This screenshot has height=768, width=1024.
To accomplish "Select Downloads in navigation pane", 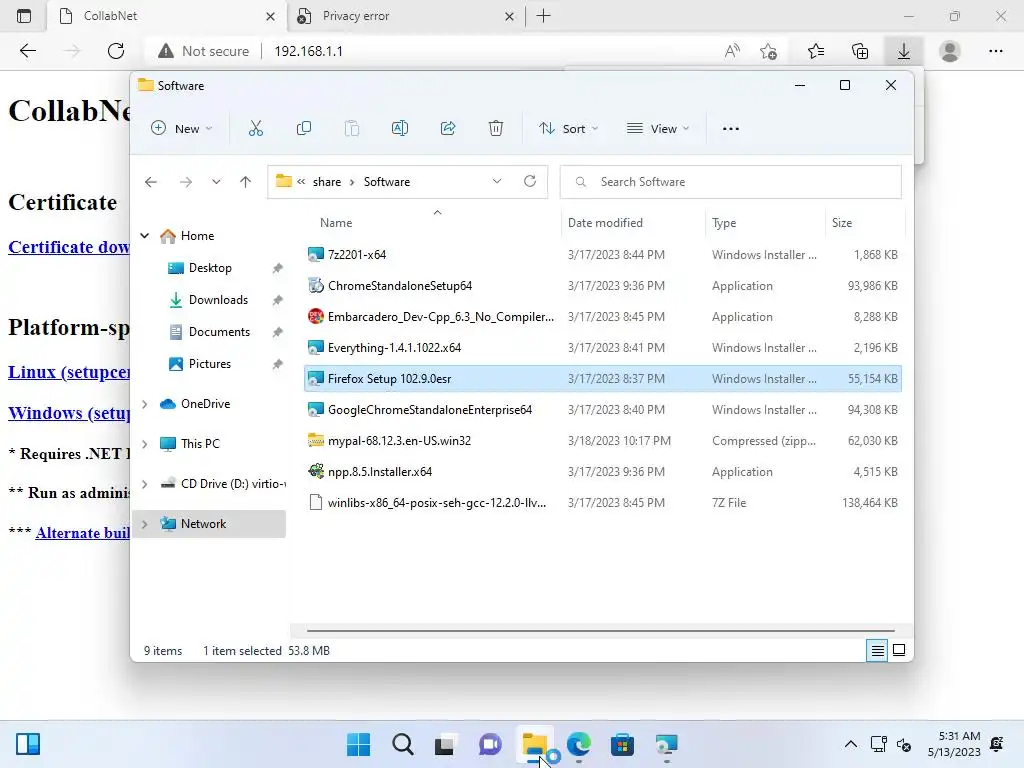I will (x=218, y=300).
